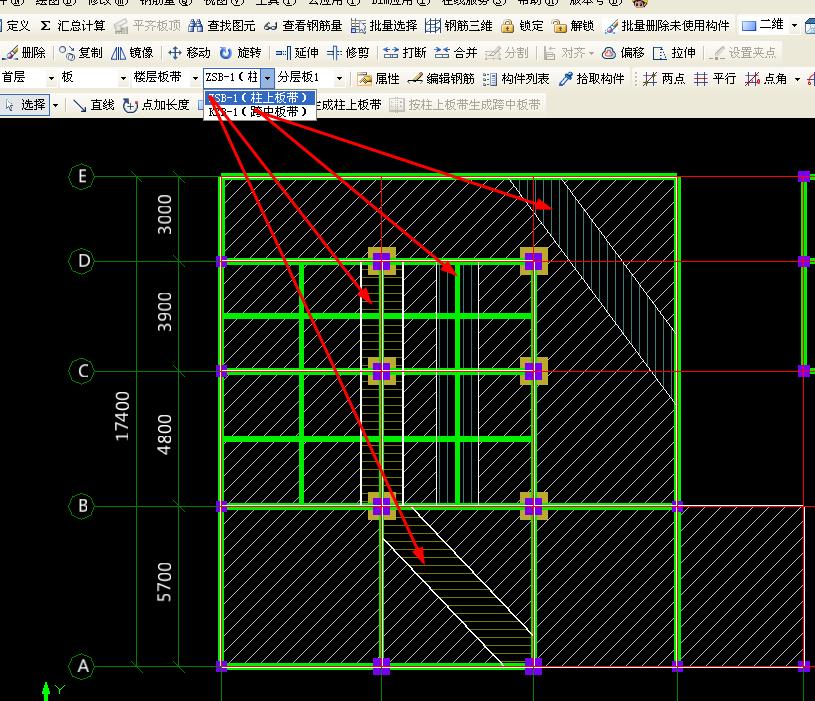
Task: Click the 定义 define button
Action: (x=16, y=25)
